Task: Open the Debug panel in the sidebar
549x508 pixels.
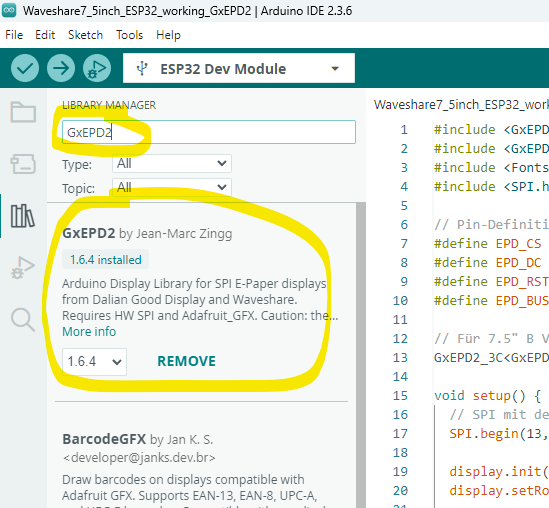Action: coord(23,268)
